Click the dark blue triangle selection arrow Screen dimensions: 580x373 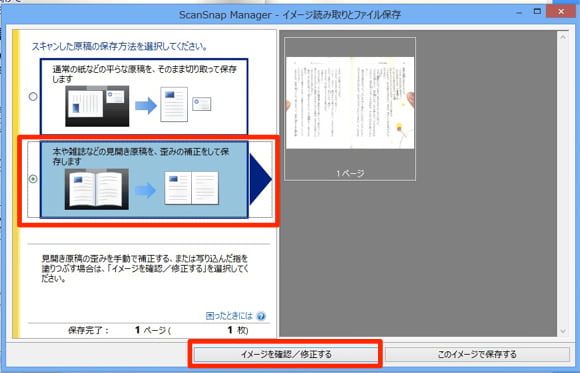pyautogui.click(x=261, y=179)
